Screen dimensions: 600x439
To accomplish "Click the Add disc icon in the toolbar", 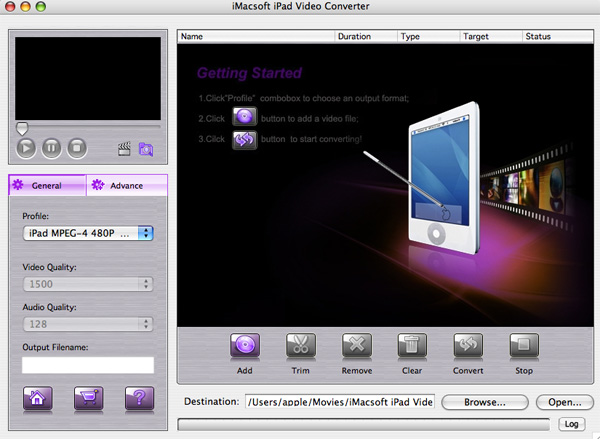I will [x=245, y=346].
